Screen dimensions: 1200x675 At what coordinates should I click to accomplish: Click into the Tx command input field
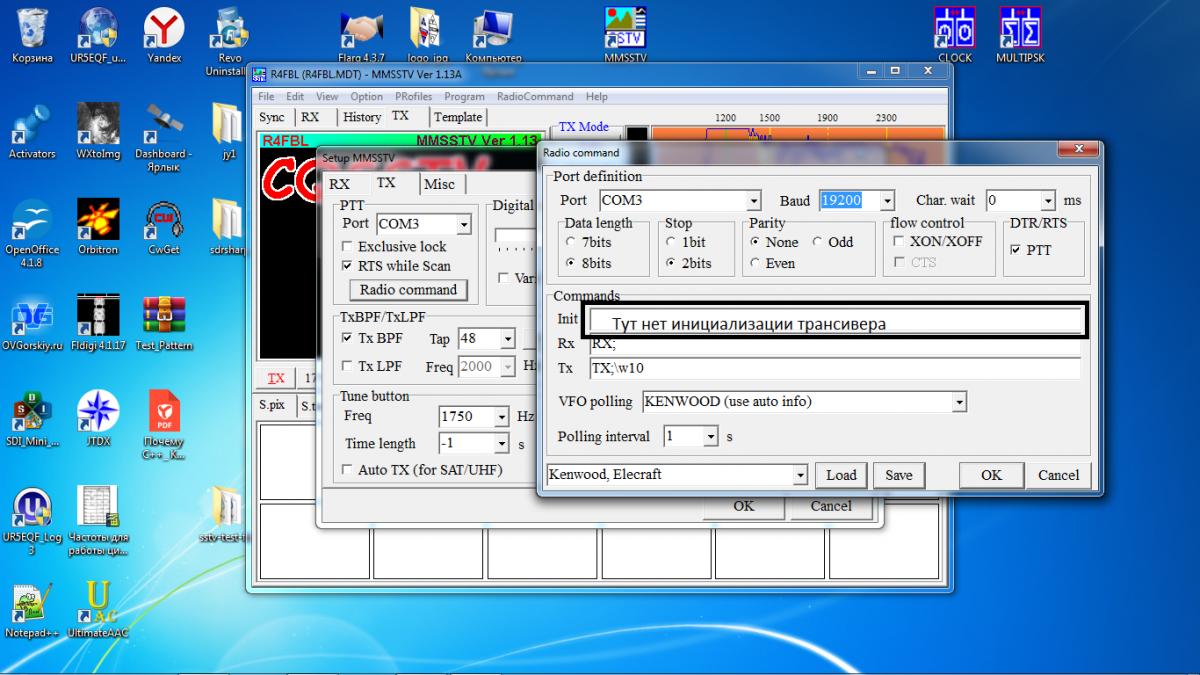click(x=834, y=368)
